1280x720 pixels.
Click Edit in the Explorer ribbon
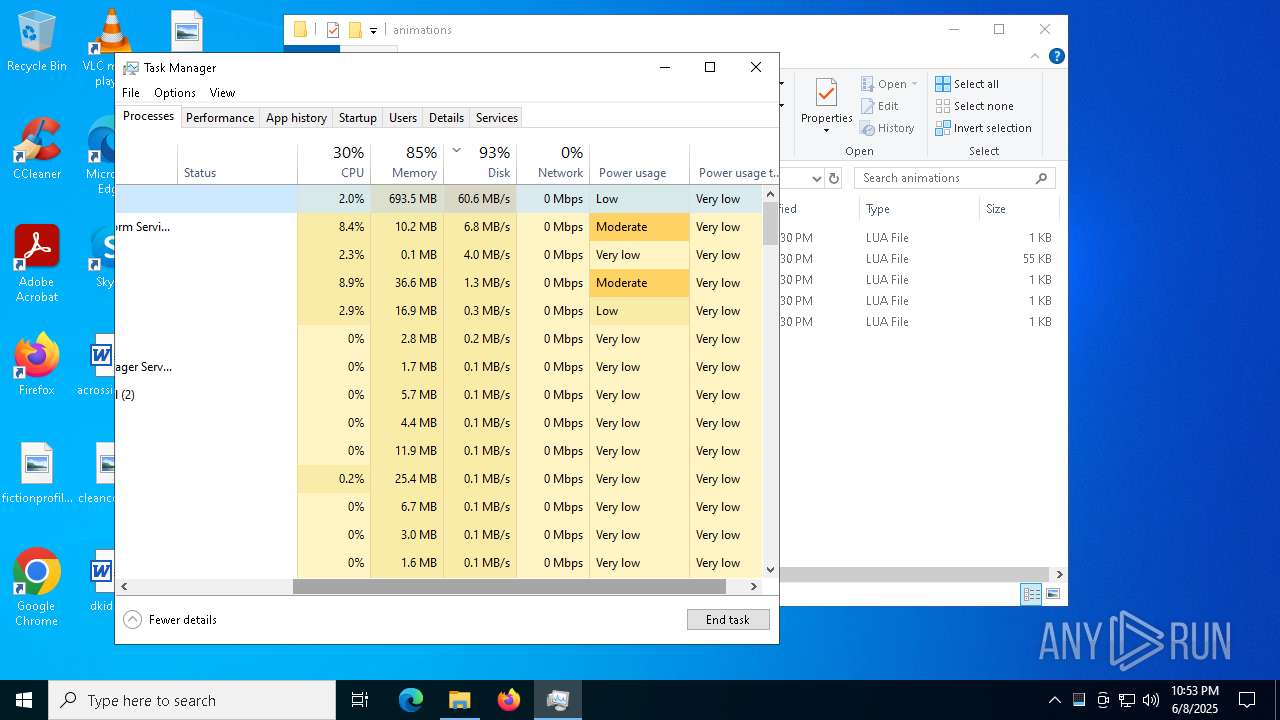(x=880, y=106)
